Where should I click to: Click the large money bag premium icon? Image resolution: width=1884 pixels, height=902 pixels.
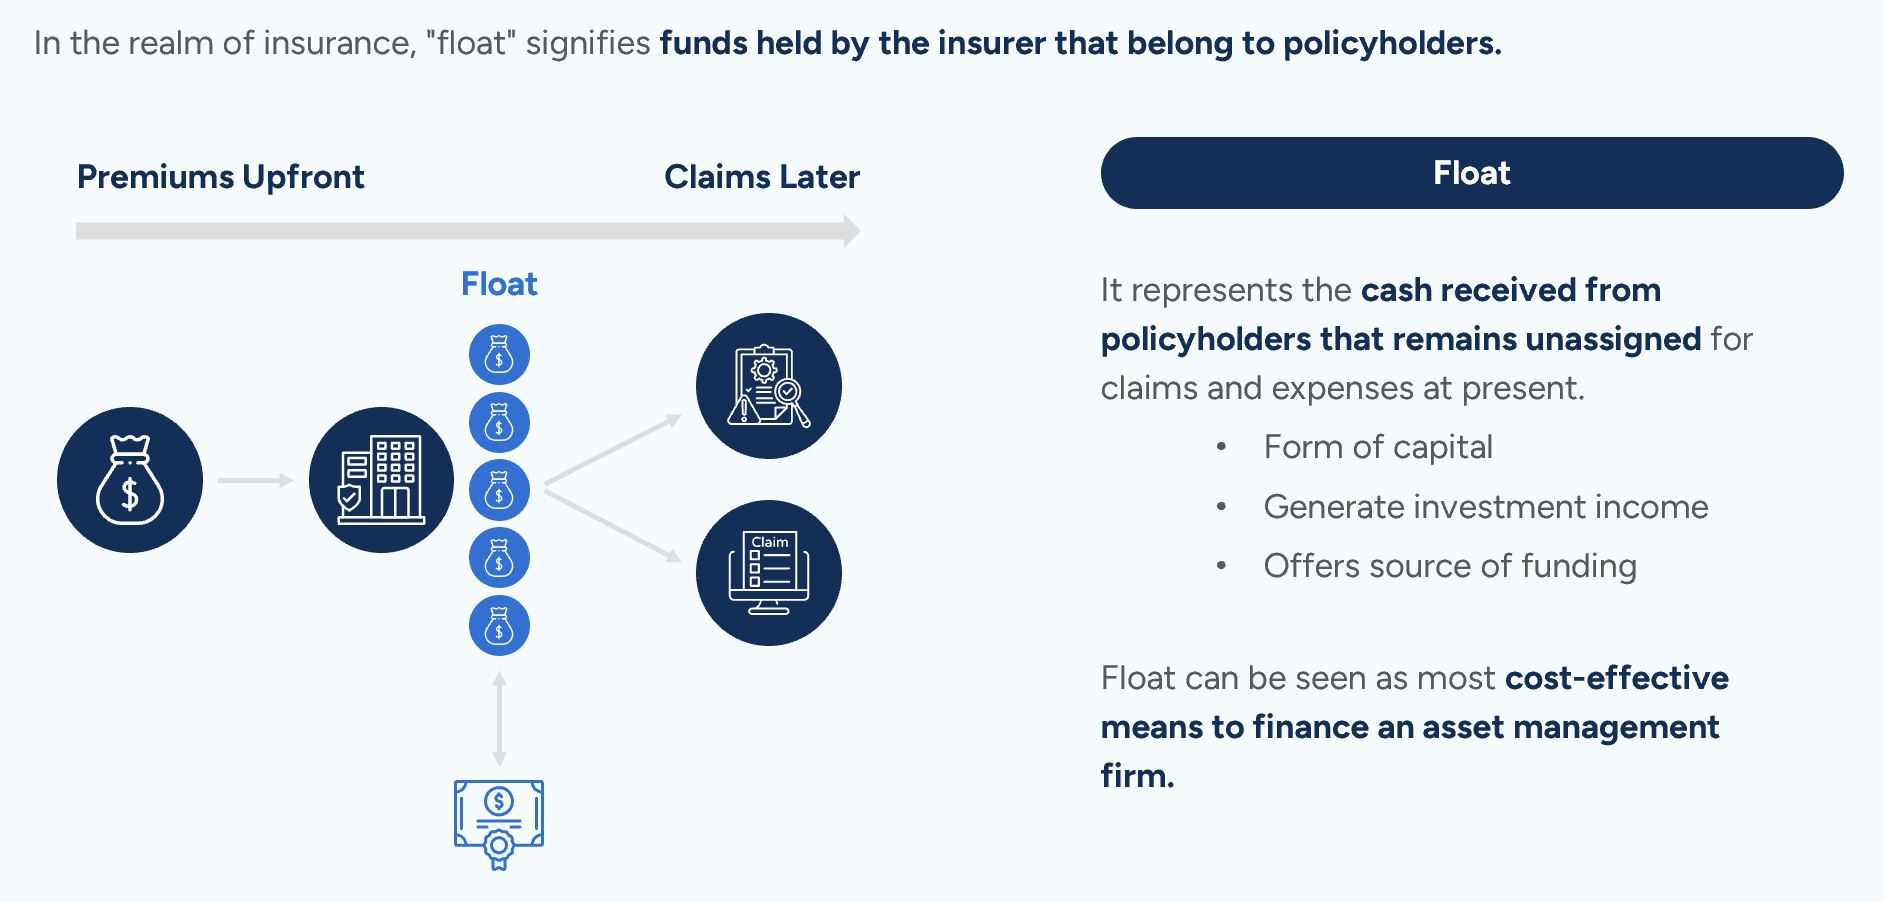tap(130, 480)
